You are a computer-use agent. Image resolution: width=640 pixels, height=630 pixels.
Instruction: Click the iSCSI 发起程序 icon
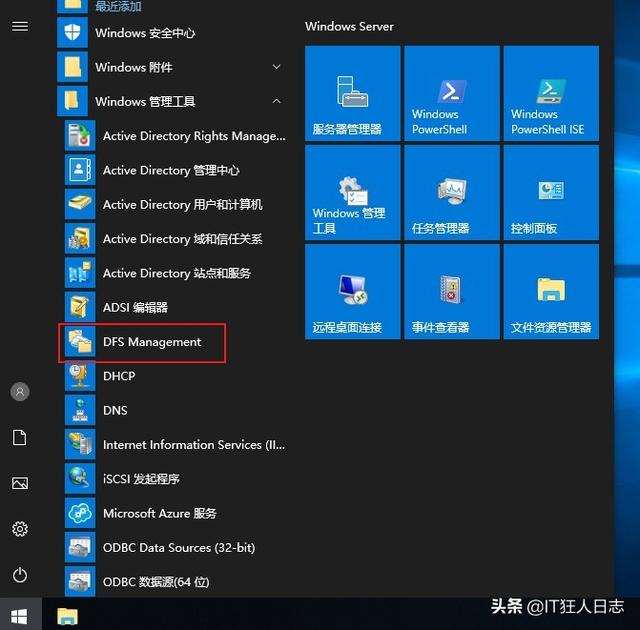(80, 479)
